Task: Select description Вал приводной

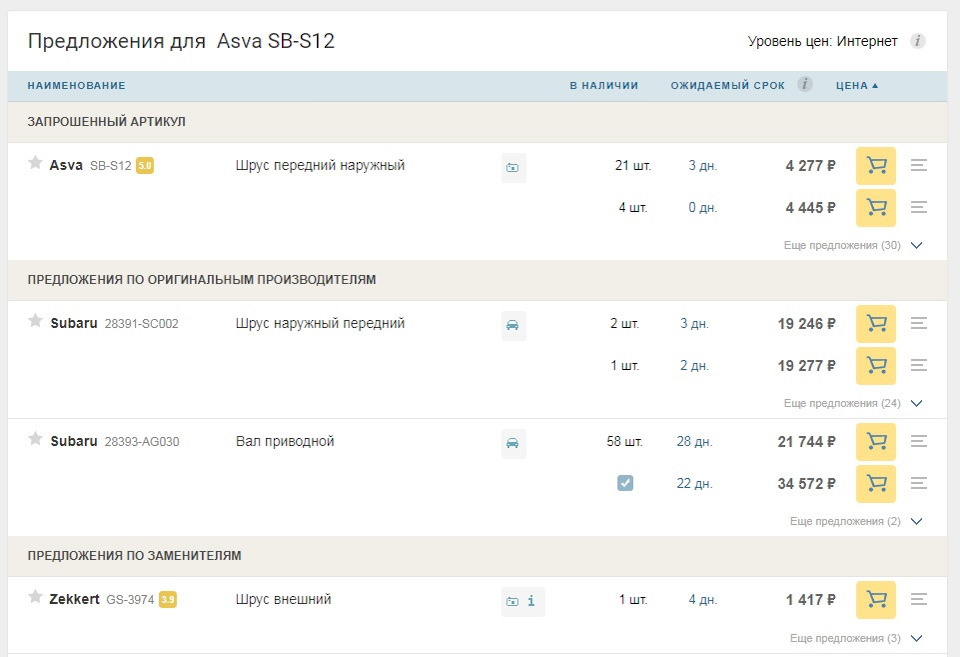Action: point(285,441)
